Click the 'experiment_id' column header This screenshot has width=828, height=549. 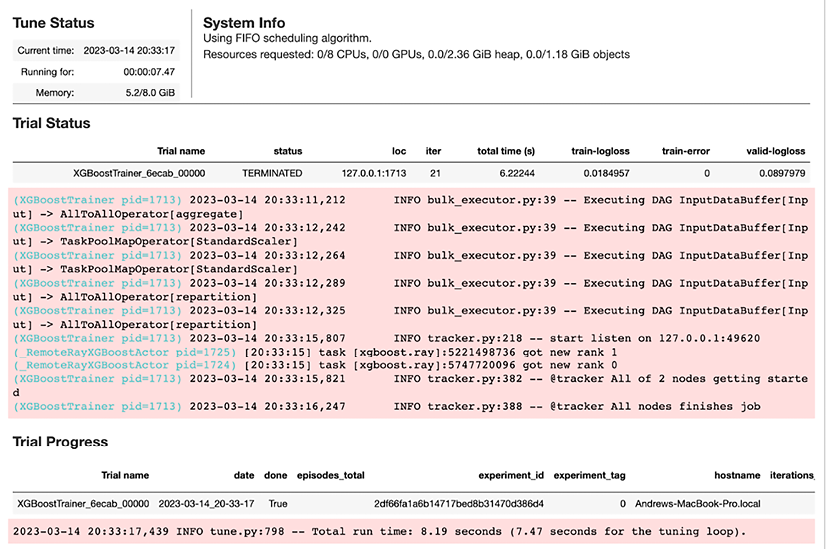[511, 475]
